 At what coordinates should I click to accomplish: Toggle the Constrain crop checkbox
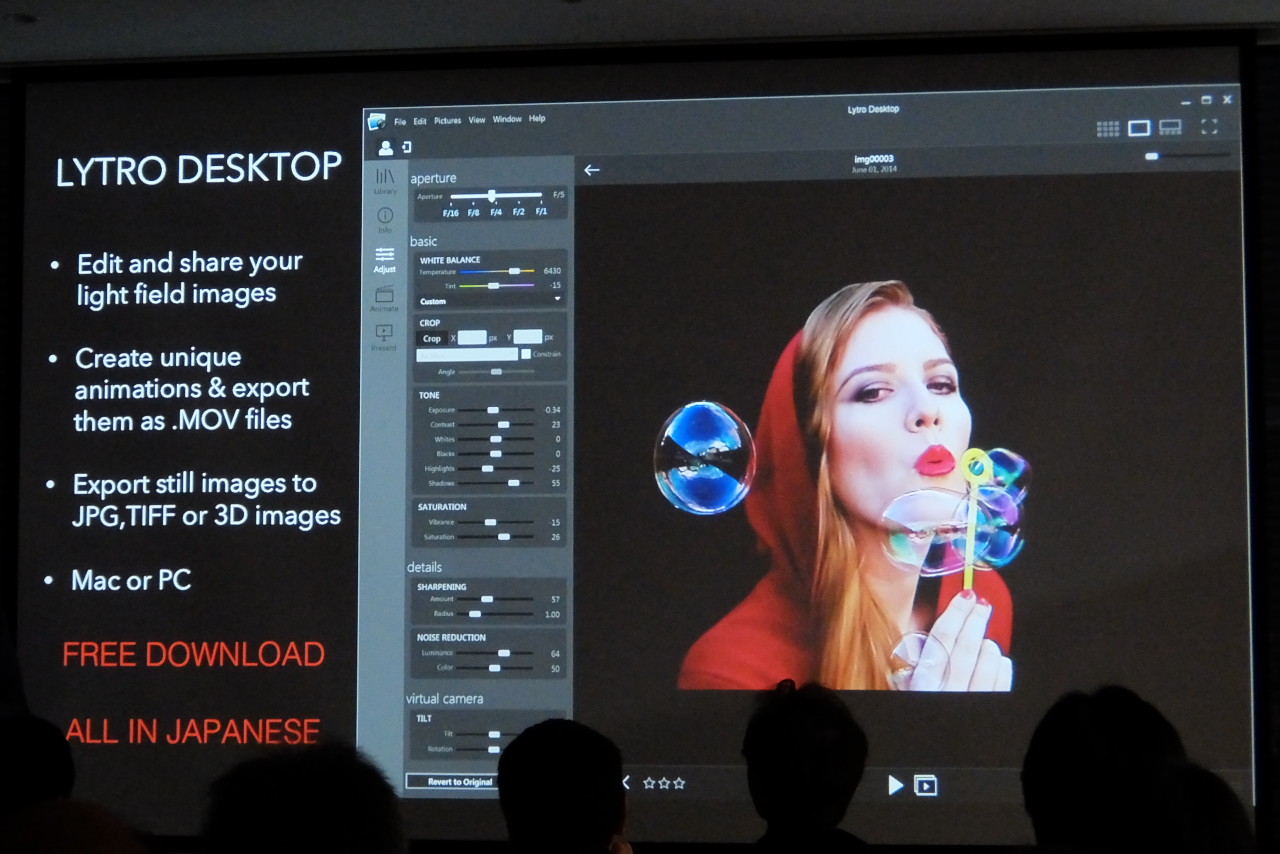click(526, 354)
